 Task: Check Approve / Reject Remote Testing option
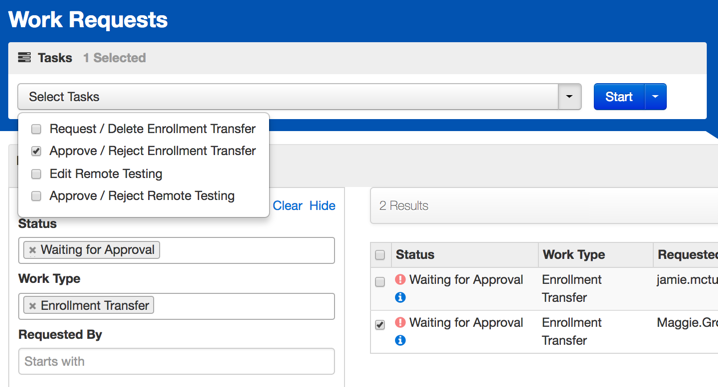coord(36,196)
